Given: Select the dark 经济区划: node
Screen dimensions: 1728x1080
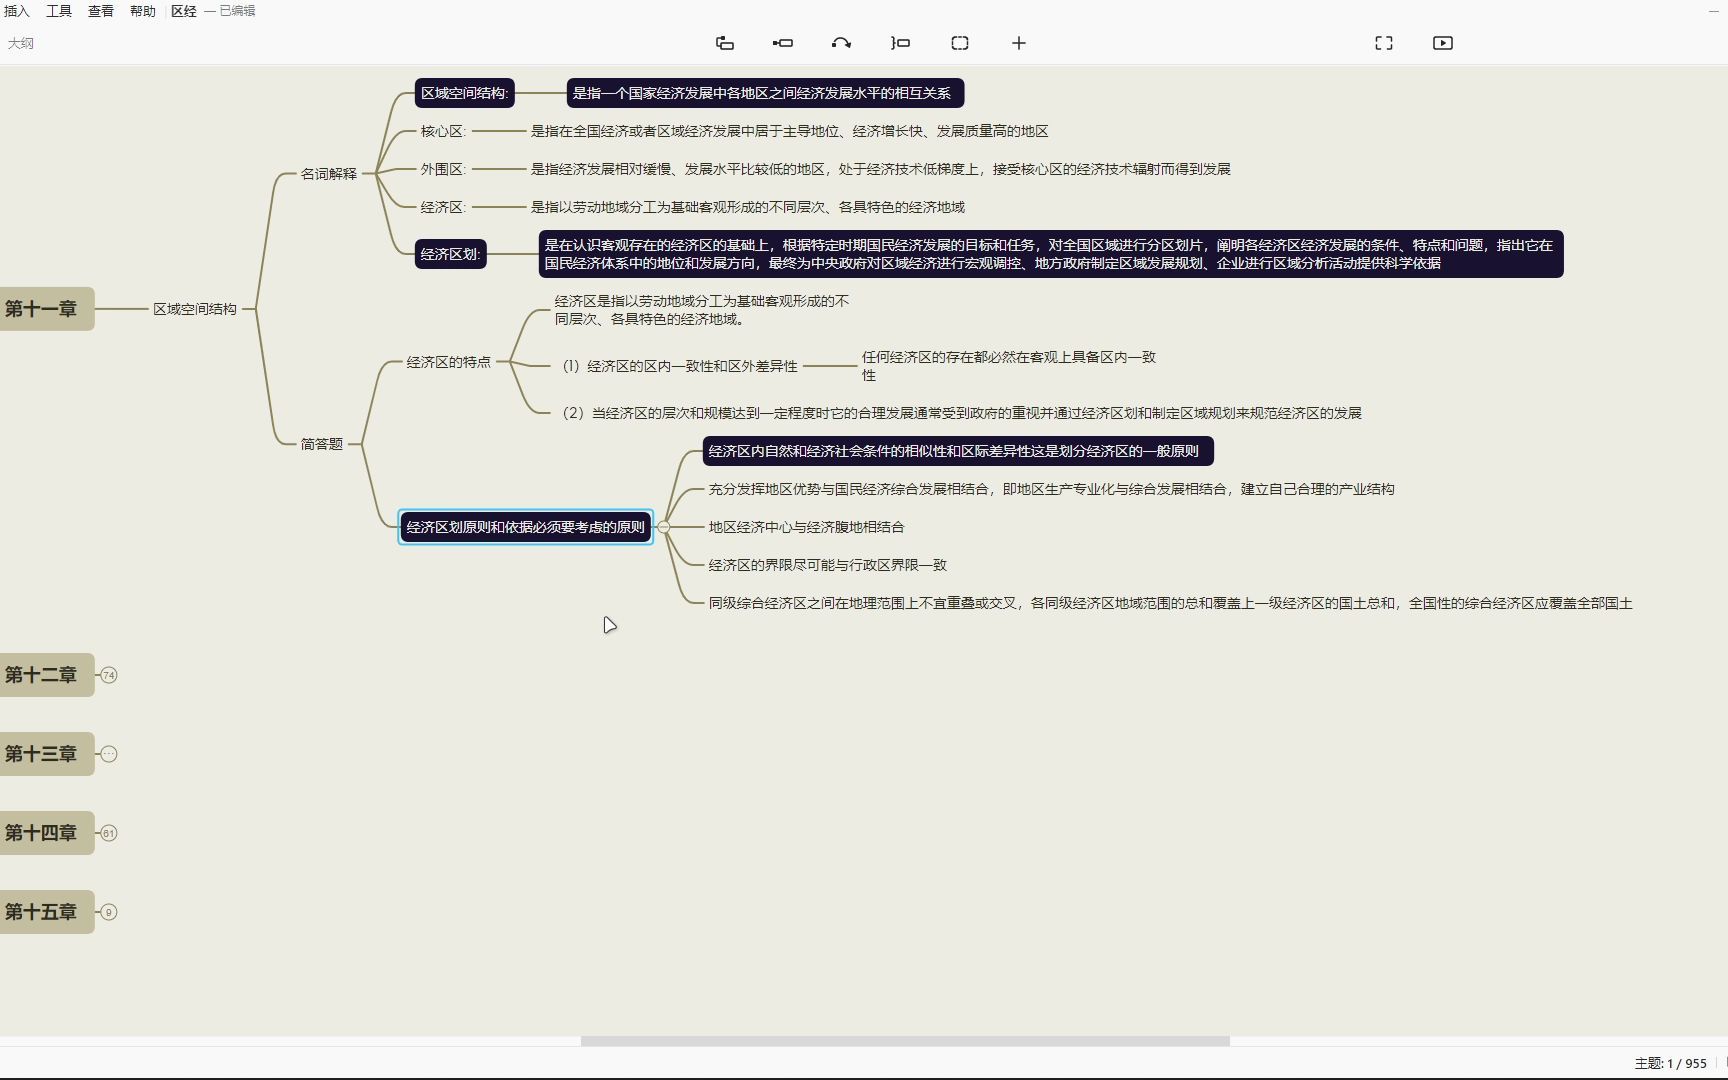Looking at the screenshot, I should [x=451, y=254].
